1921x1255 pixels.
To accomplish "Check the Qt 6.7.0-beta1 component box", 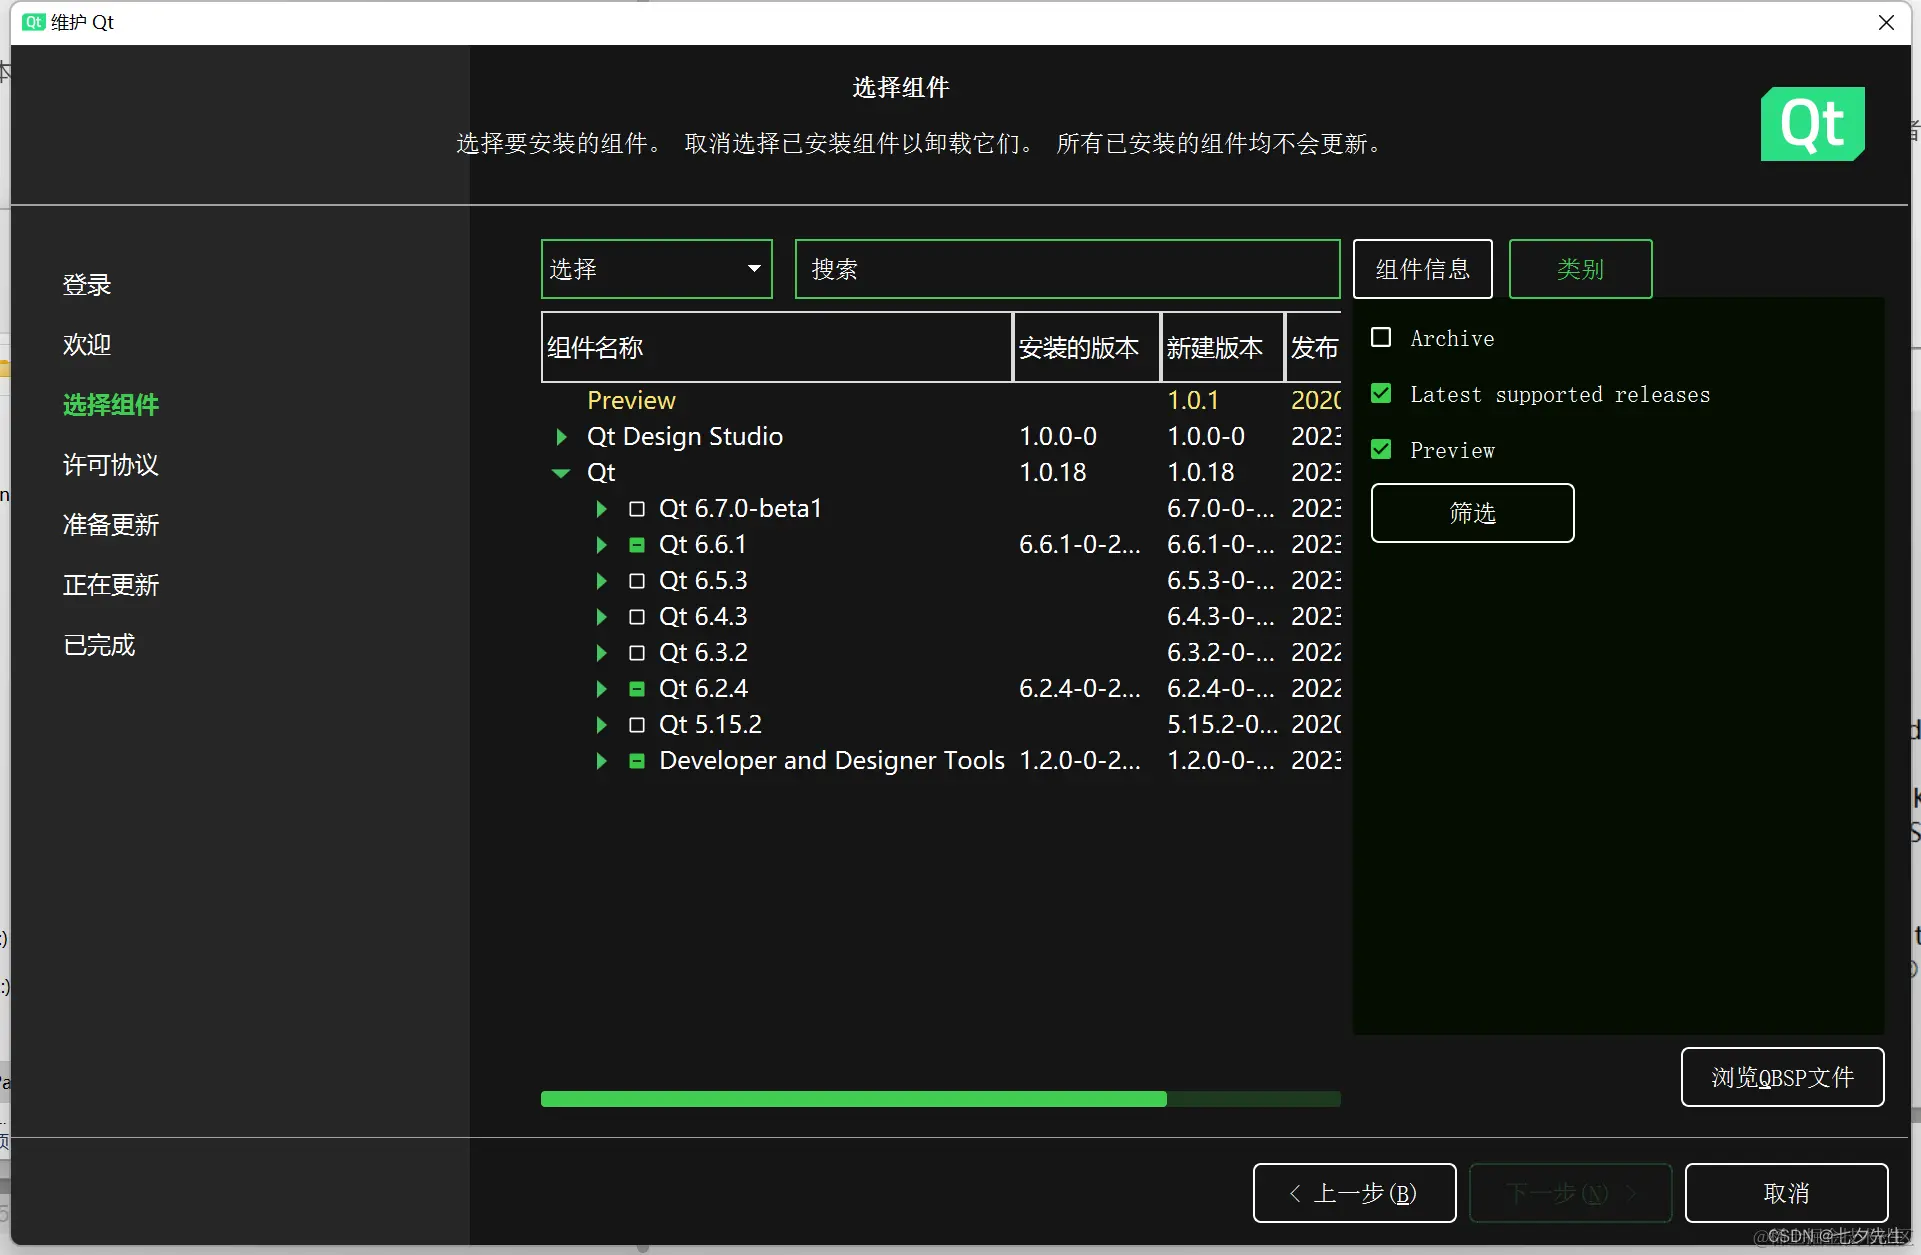I will 636,509.
